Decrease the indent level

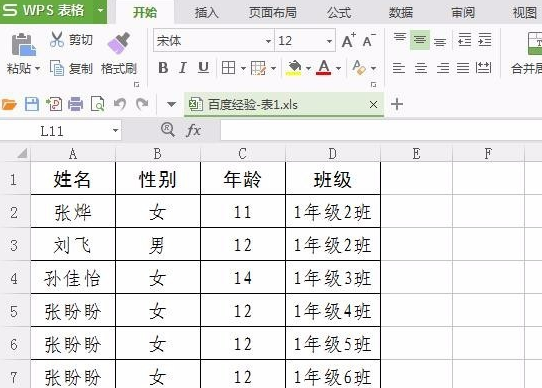[x=464, y=40]
